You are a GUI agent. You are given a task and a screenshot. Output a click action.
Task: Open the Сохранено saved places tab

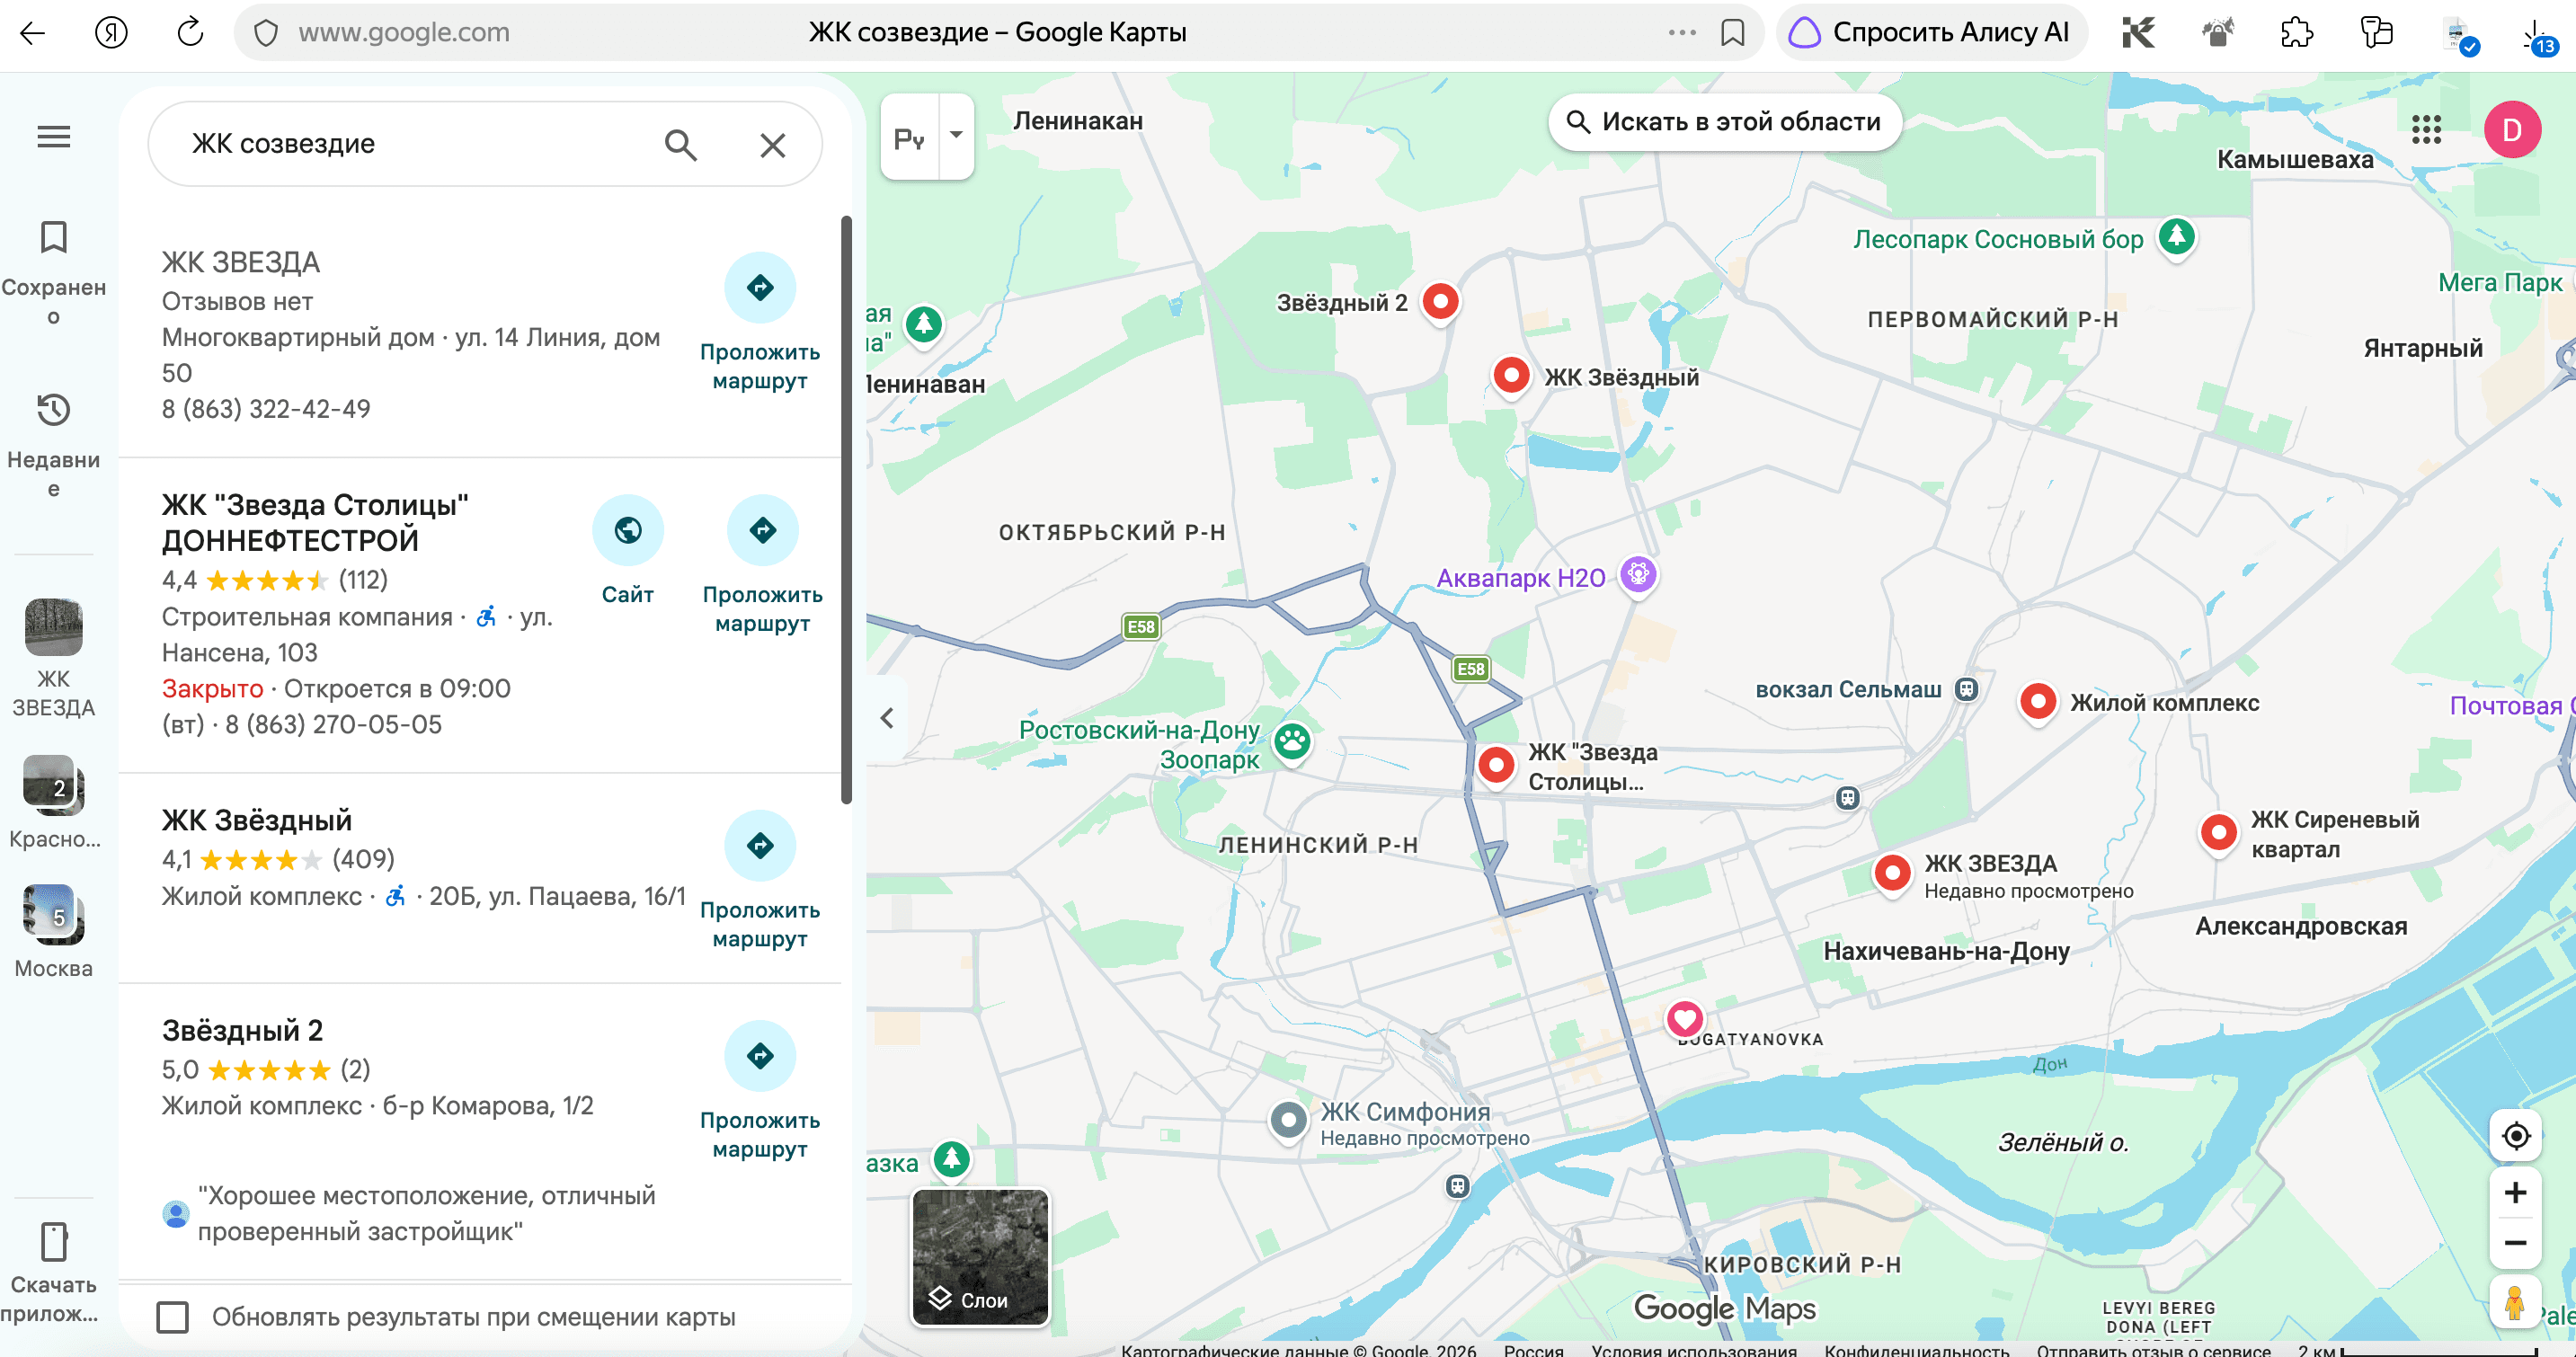(54, 273)
